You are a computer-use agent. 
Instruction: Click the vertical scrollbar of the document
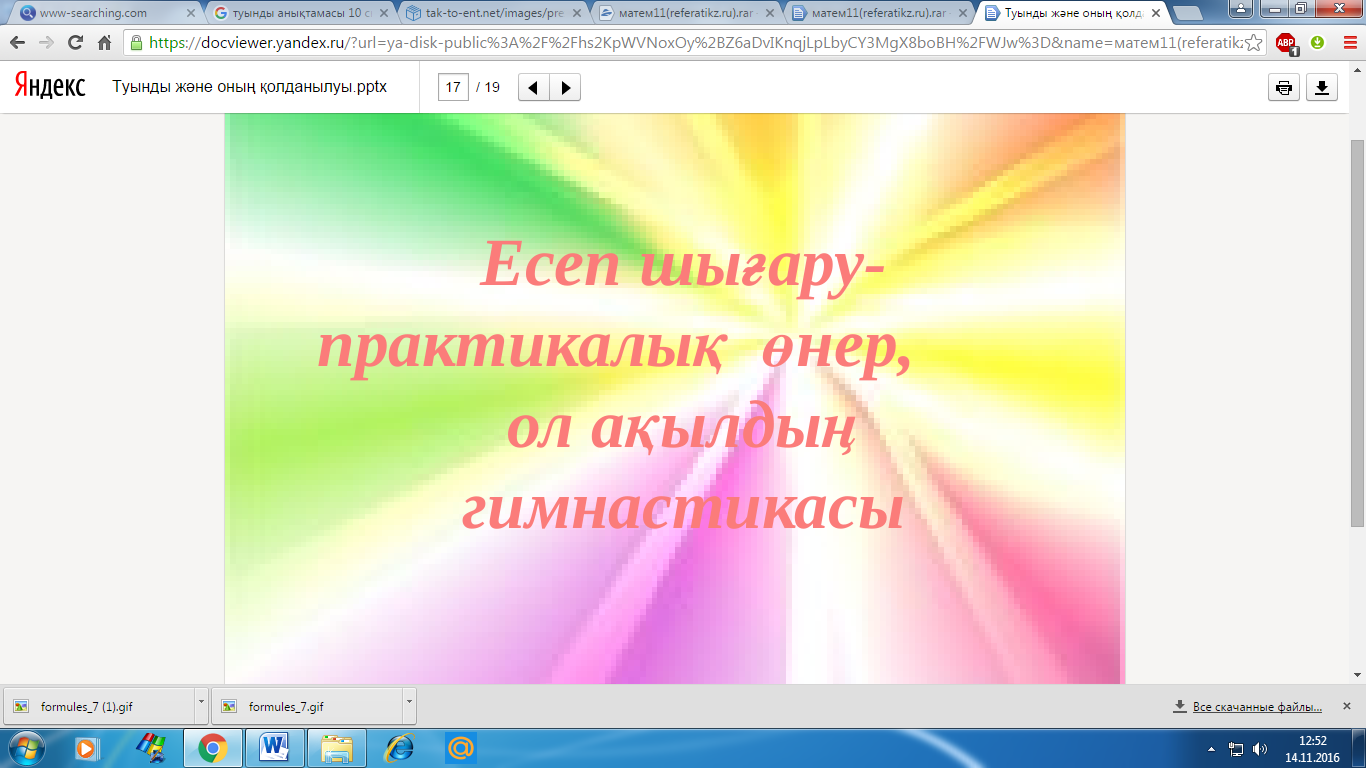(1357, 333)
